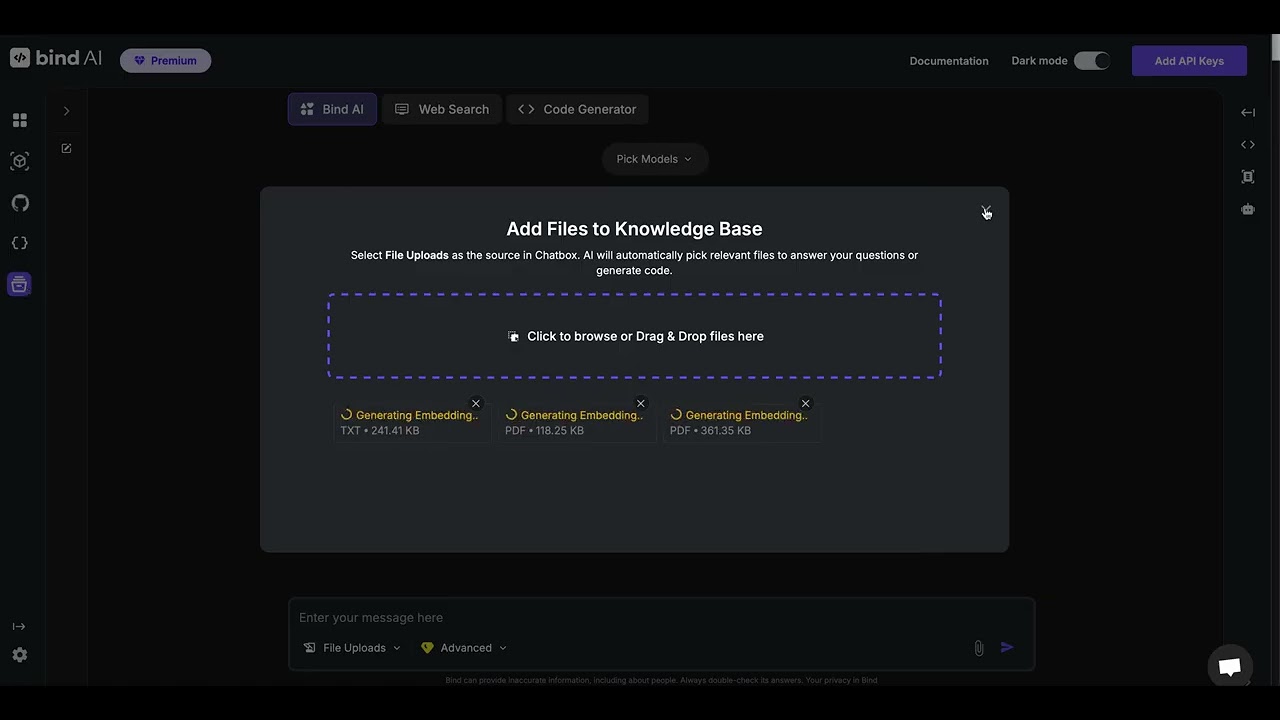Open the knowledge base icon in sidebar
The height and width of the screenshot is (720, 1280).
[19, 285]
